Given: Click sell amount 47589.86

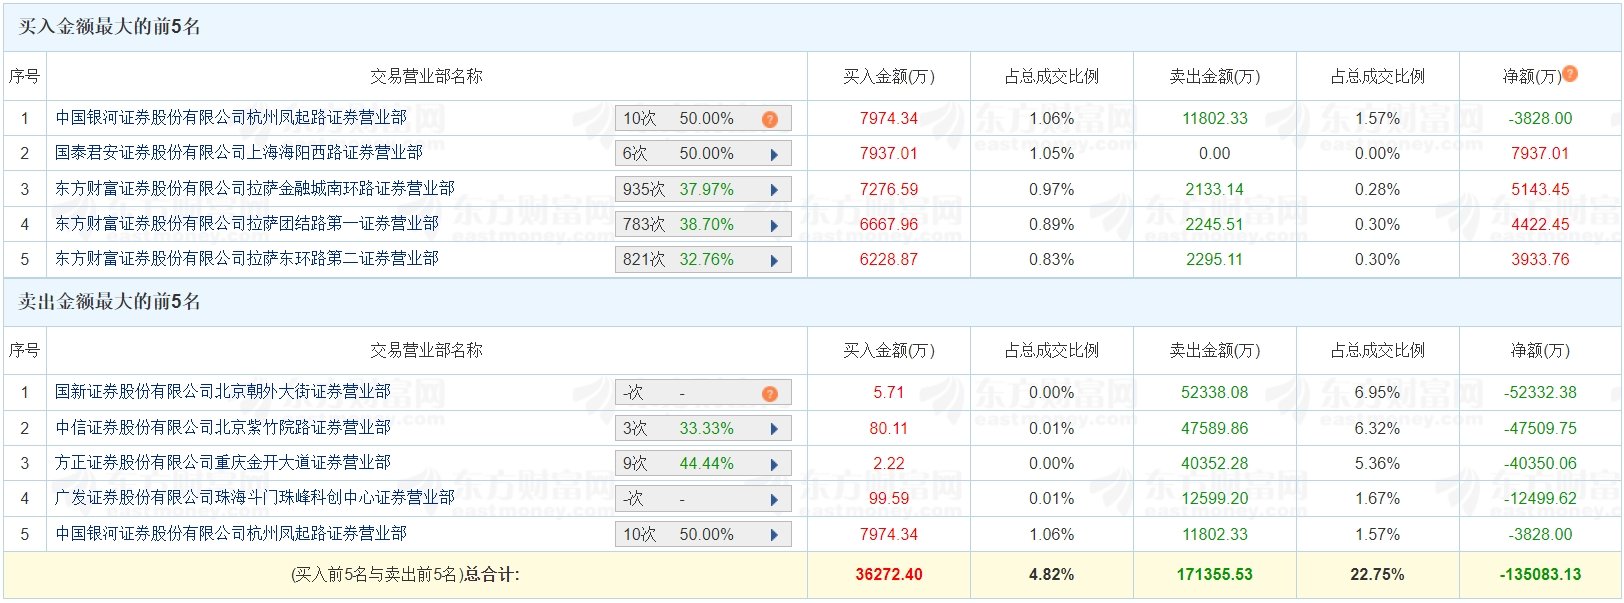Looking at the screenshot, I should tap(1214, 429).
